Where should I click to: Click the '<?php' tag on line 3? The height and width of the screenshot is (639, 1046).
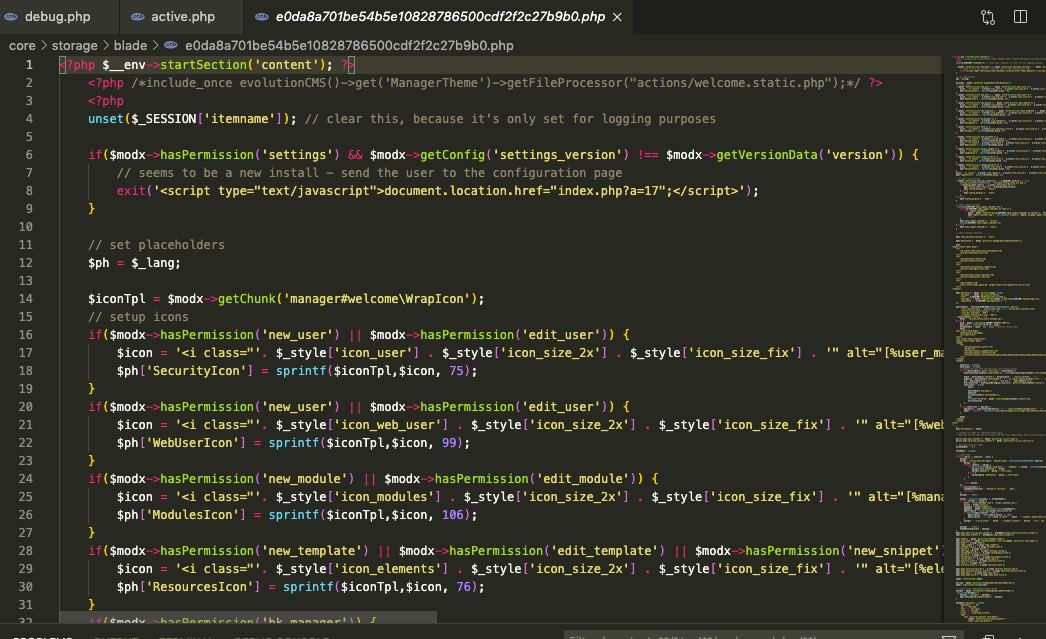coord(106,101)
